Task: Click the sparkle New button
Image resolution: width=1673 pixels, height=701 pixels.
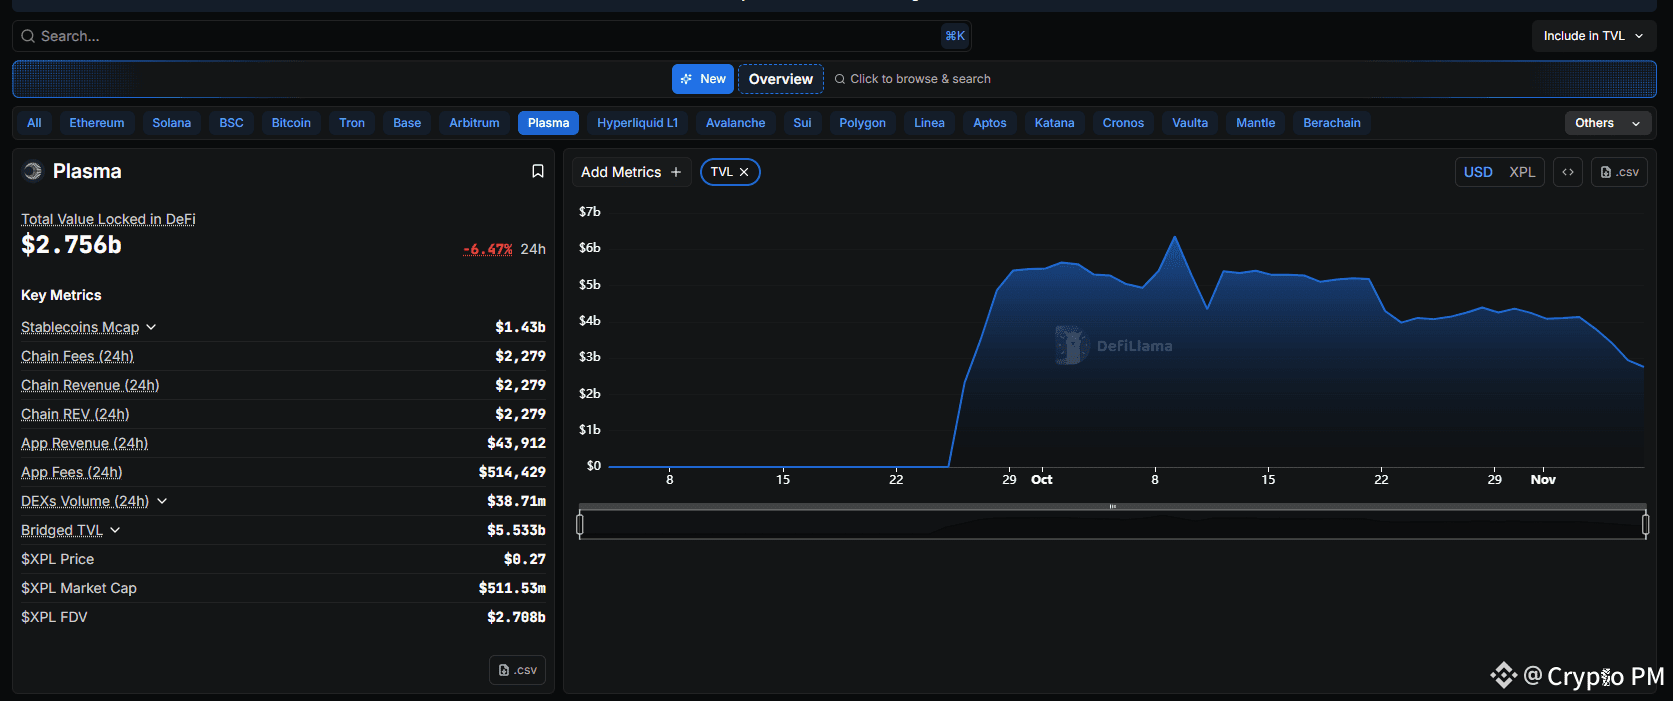Action: [703, 79]
